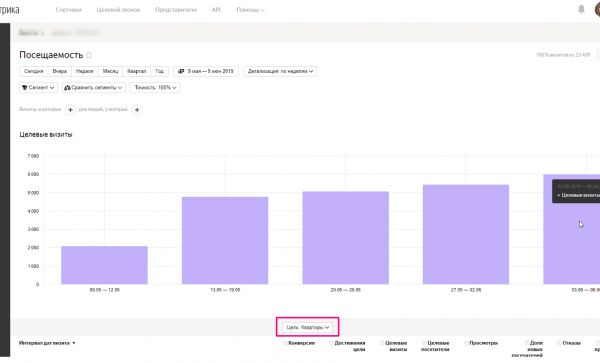Image resolution: width=600 pixels, height=363 pixels.
Task: Click the chart bar for 13.05 — 19.05
Action: coord(225,241)
